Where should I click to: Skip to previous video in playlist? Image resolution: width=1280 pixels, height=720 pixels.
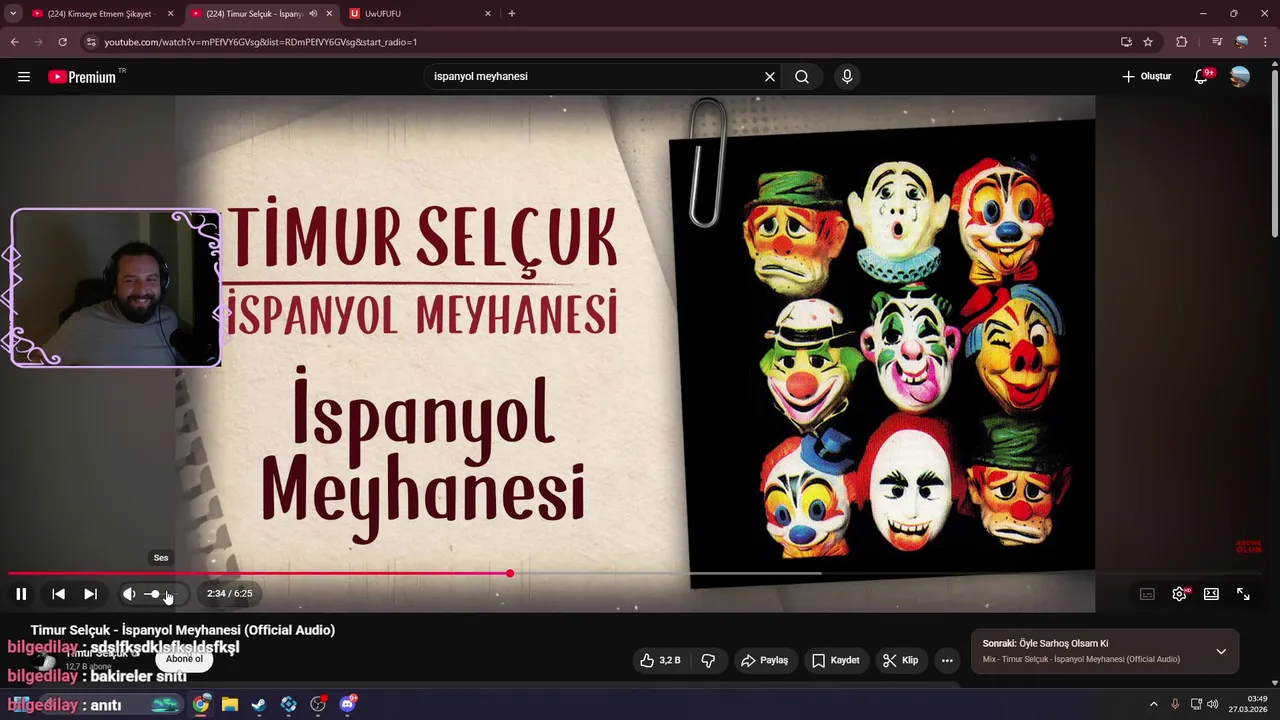[58, 594]
